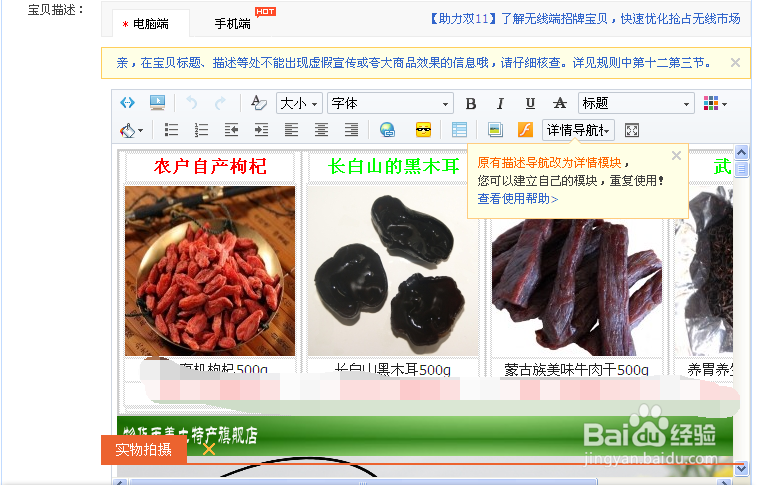The image size is (760, 485).
Task: Redo the last edit
Action: coord(221,103)
